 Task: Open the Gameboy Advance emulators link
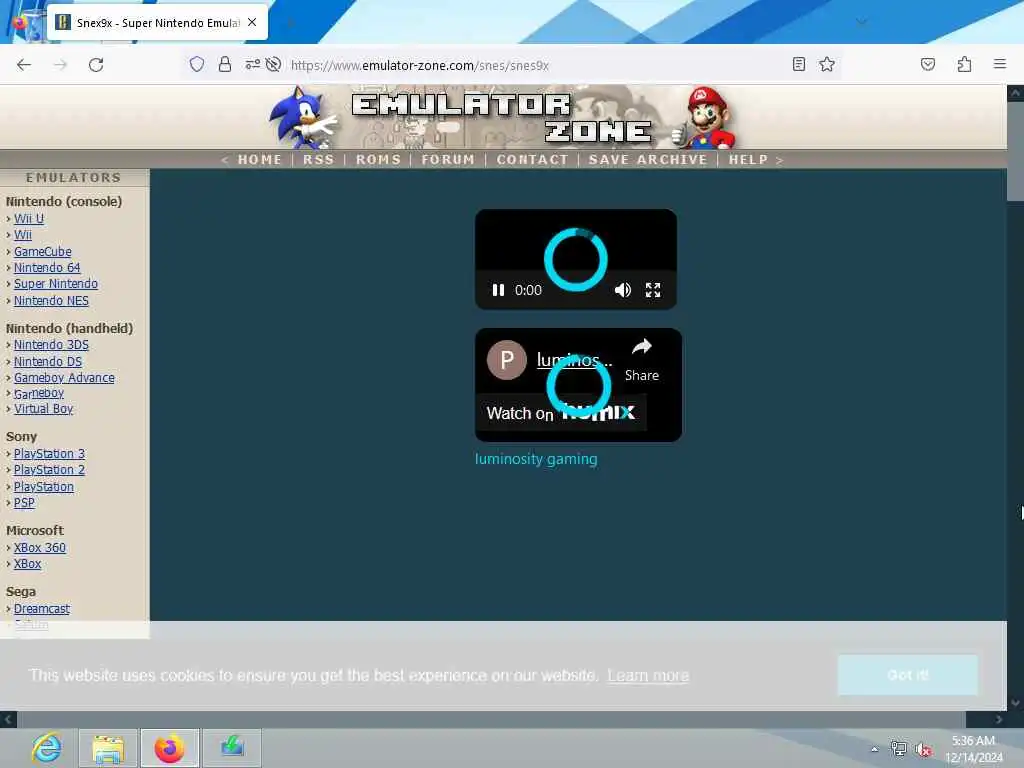tap(64, 377)
